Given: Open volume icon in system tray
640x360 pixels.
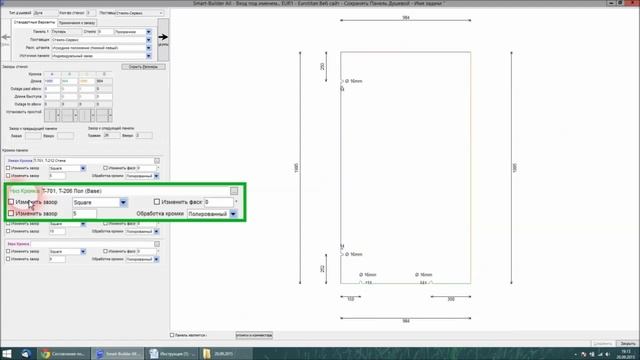Looking at the screenshot, I should (x=608, y=354).
